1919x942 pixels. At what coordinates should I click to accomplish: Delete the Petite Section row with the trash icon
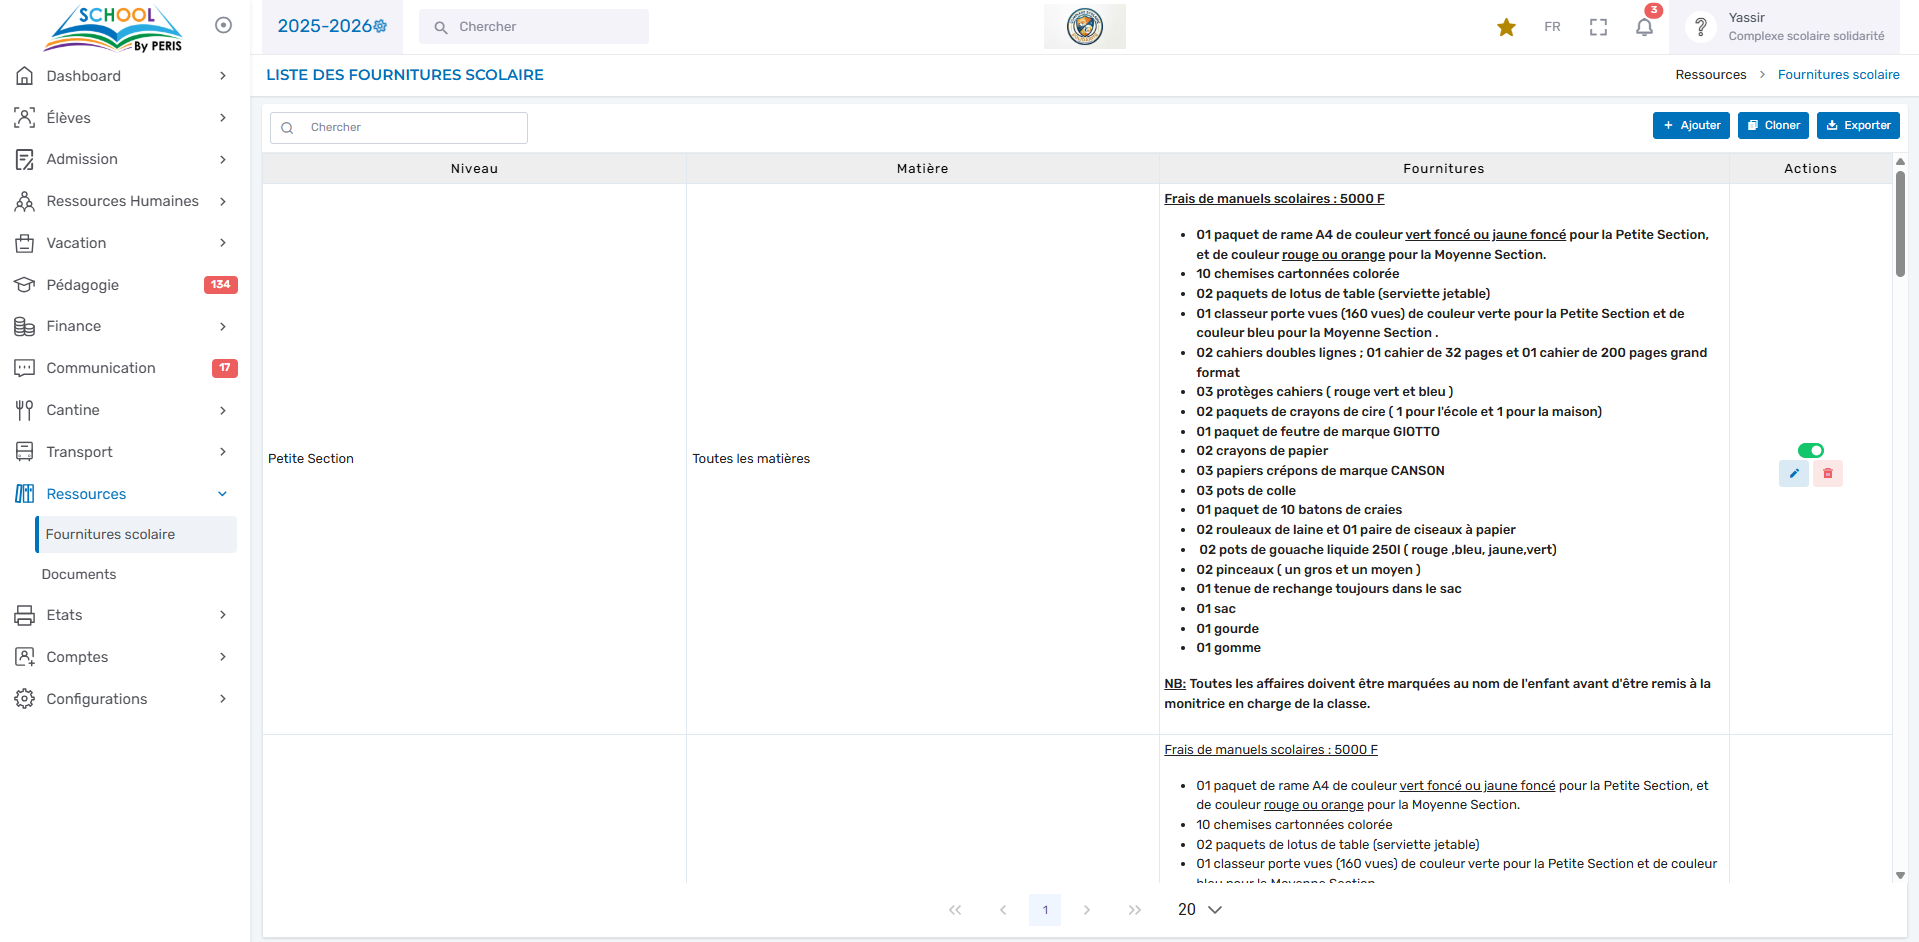pyautogui.click(x=1828, y=473)
